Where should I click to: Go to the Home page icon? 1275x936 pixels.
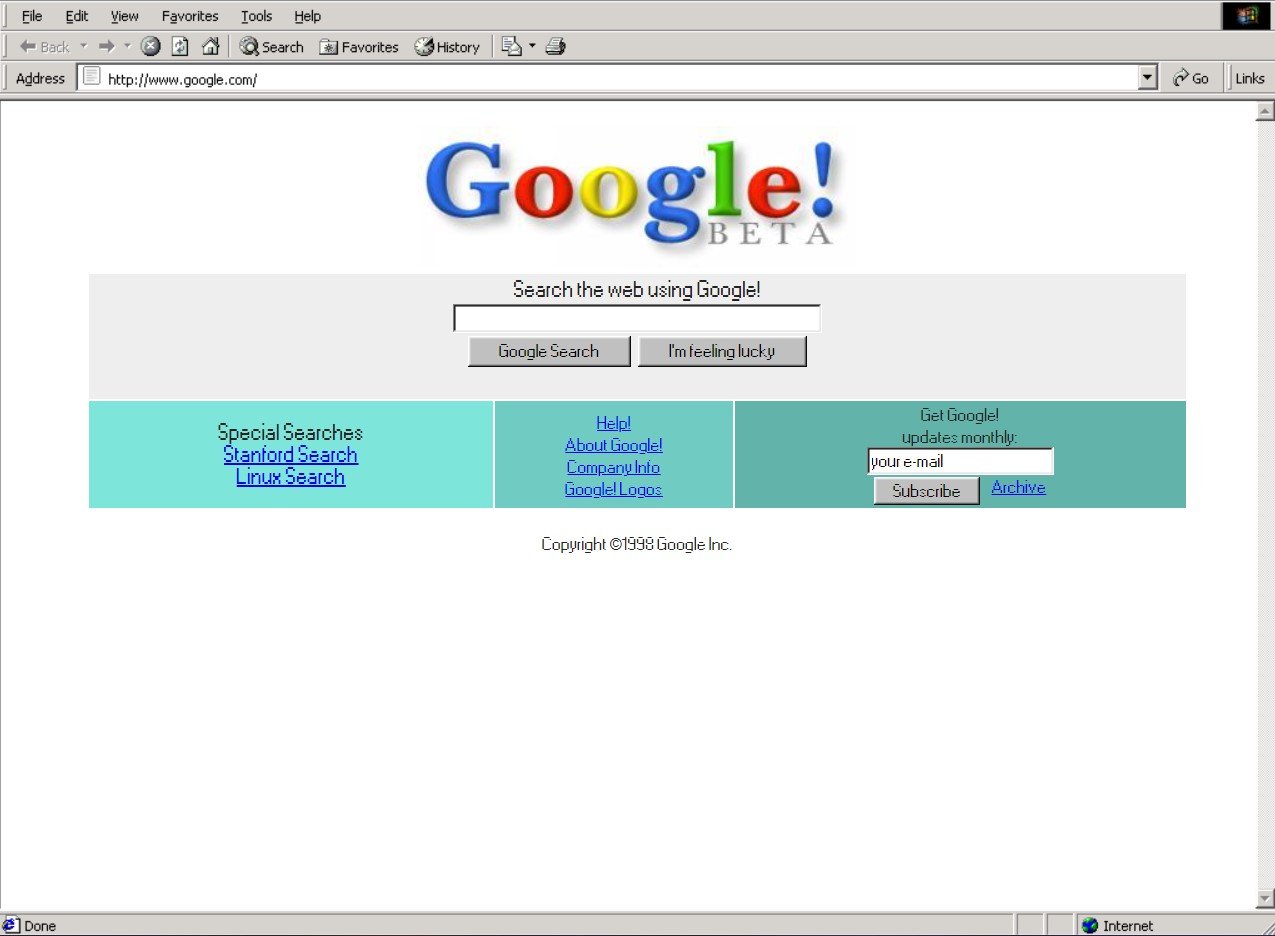tap(210, 47)
